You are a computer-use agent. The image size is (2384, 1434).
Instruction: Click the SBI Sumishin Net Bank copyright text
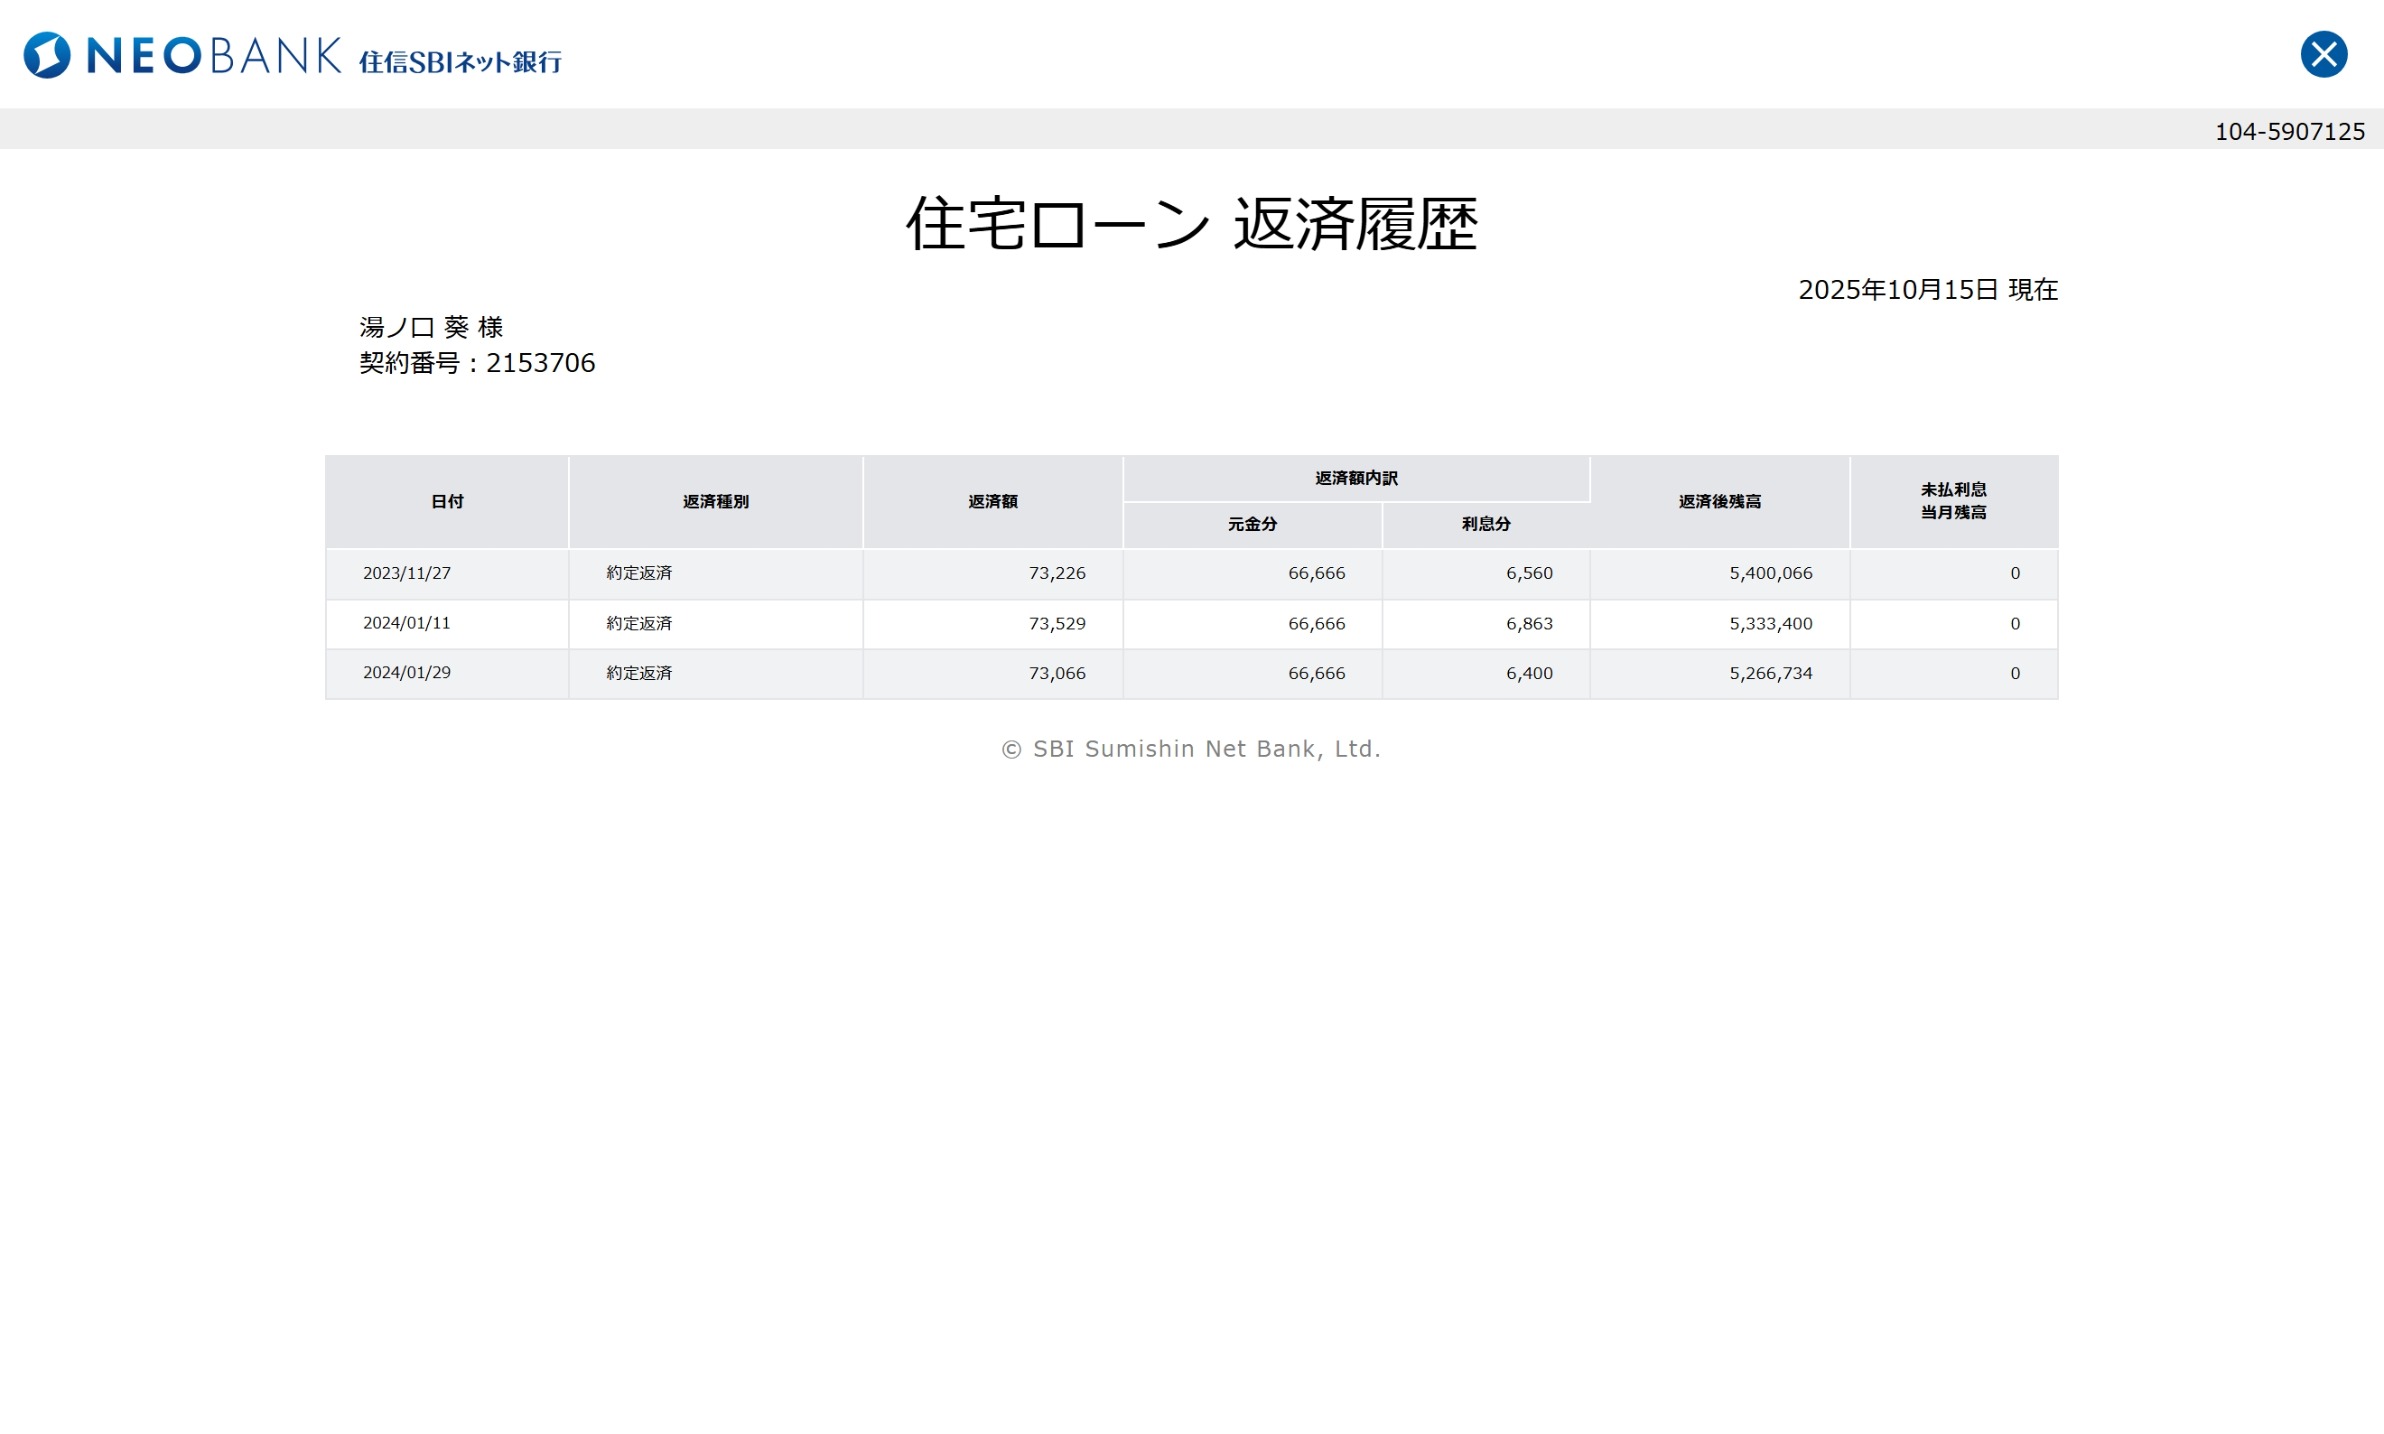pyautogui.click(x=1191, y=749)
